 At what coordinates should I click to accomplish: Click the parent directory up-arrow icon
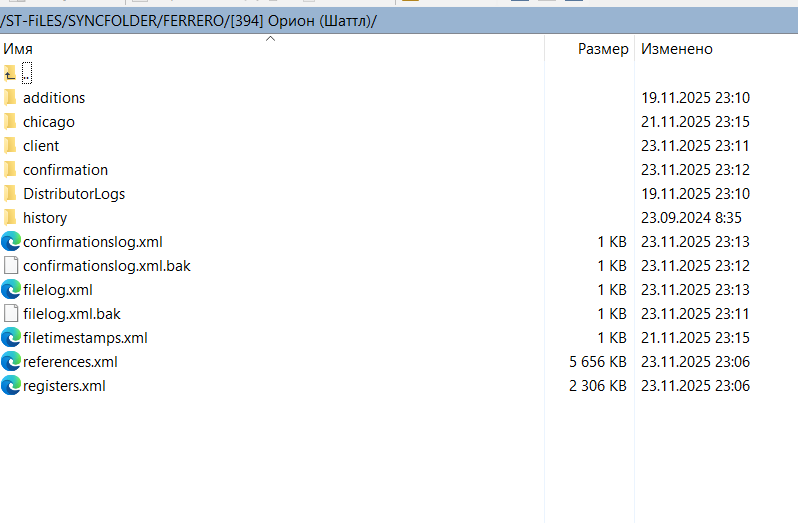point(10,73)
